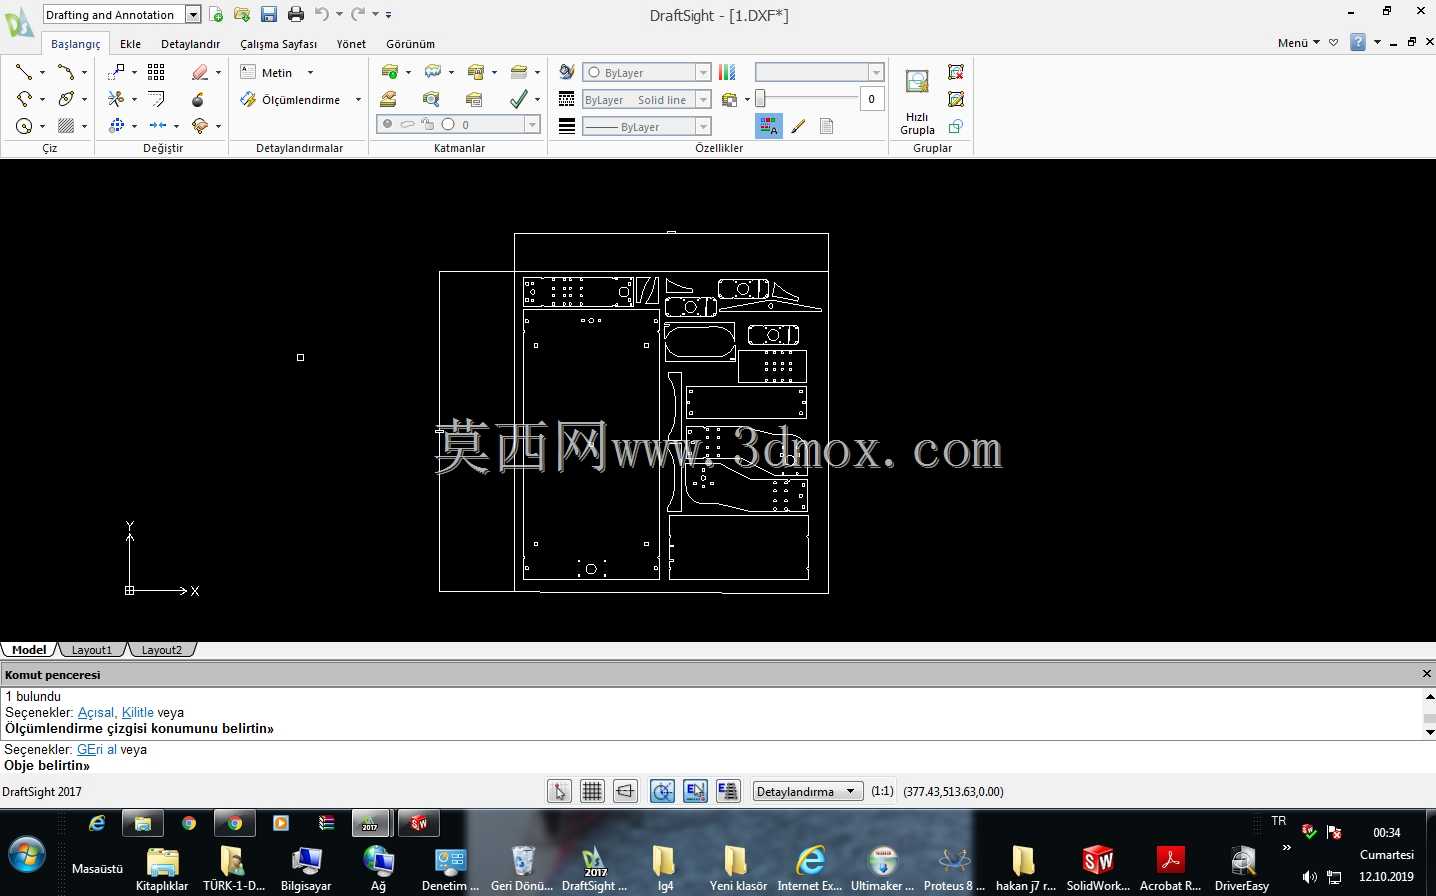Viewport: 1436px width, 896px height.
Task: Click the green checkmark activate-layer icon
Action: [518, 99]
